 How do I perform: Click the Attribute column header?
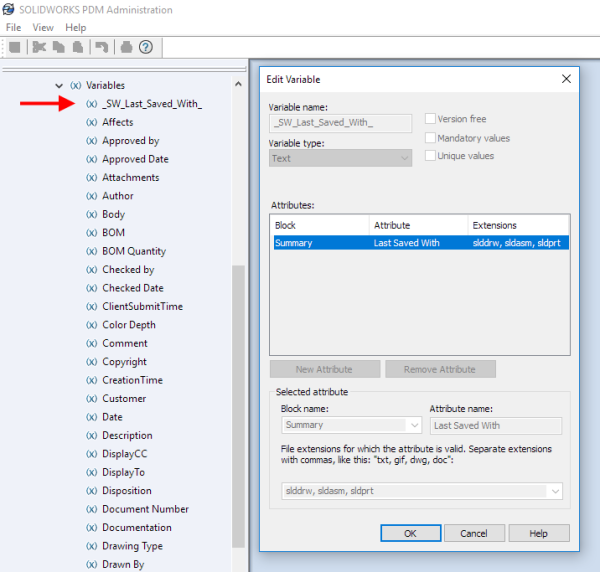pos(419,225)
